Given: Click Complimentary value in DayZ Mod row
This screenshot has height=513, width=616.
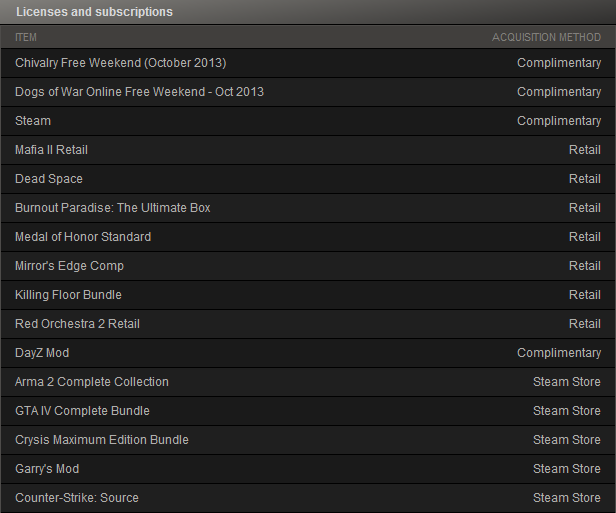Looking at the screenshot, I should coord(559,353).
